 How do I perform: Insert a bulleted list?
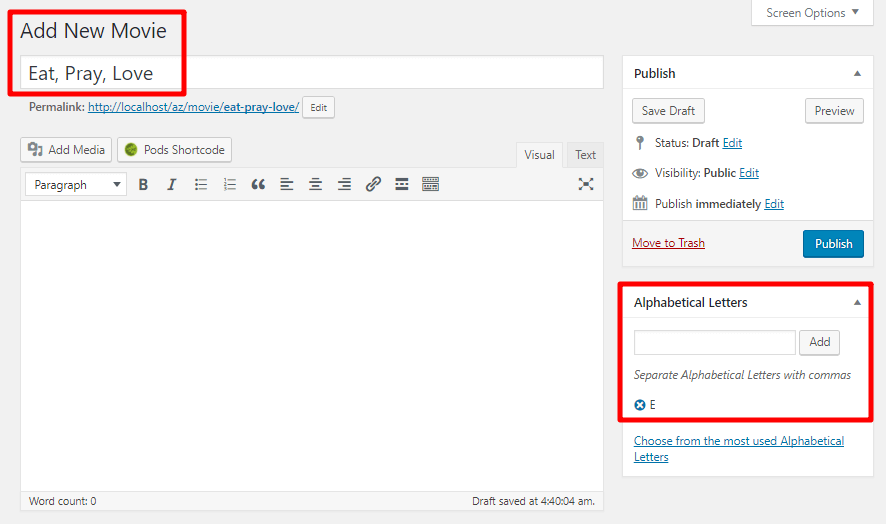[x=201, y=184]
